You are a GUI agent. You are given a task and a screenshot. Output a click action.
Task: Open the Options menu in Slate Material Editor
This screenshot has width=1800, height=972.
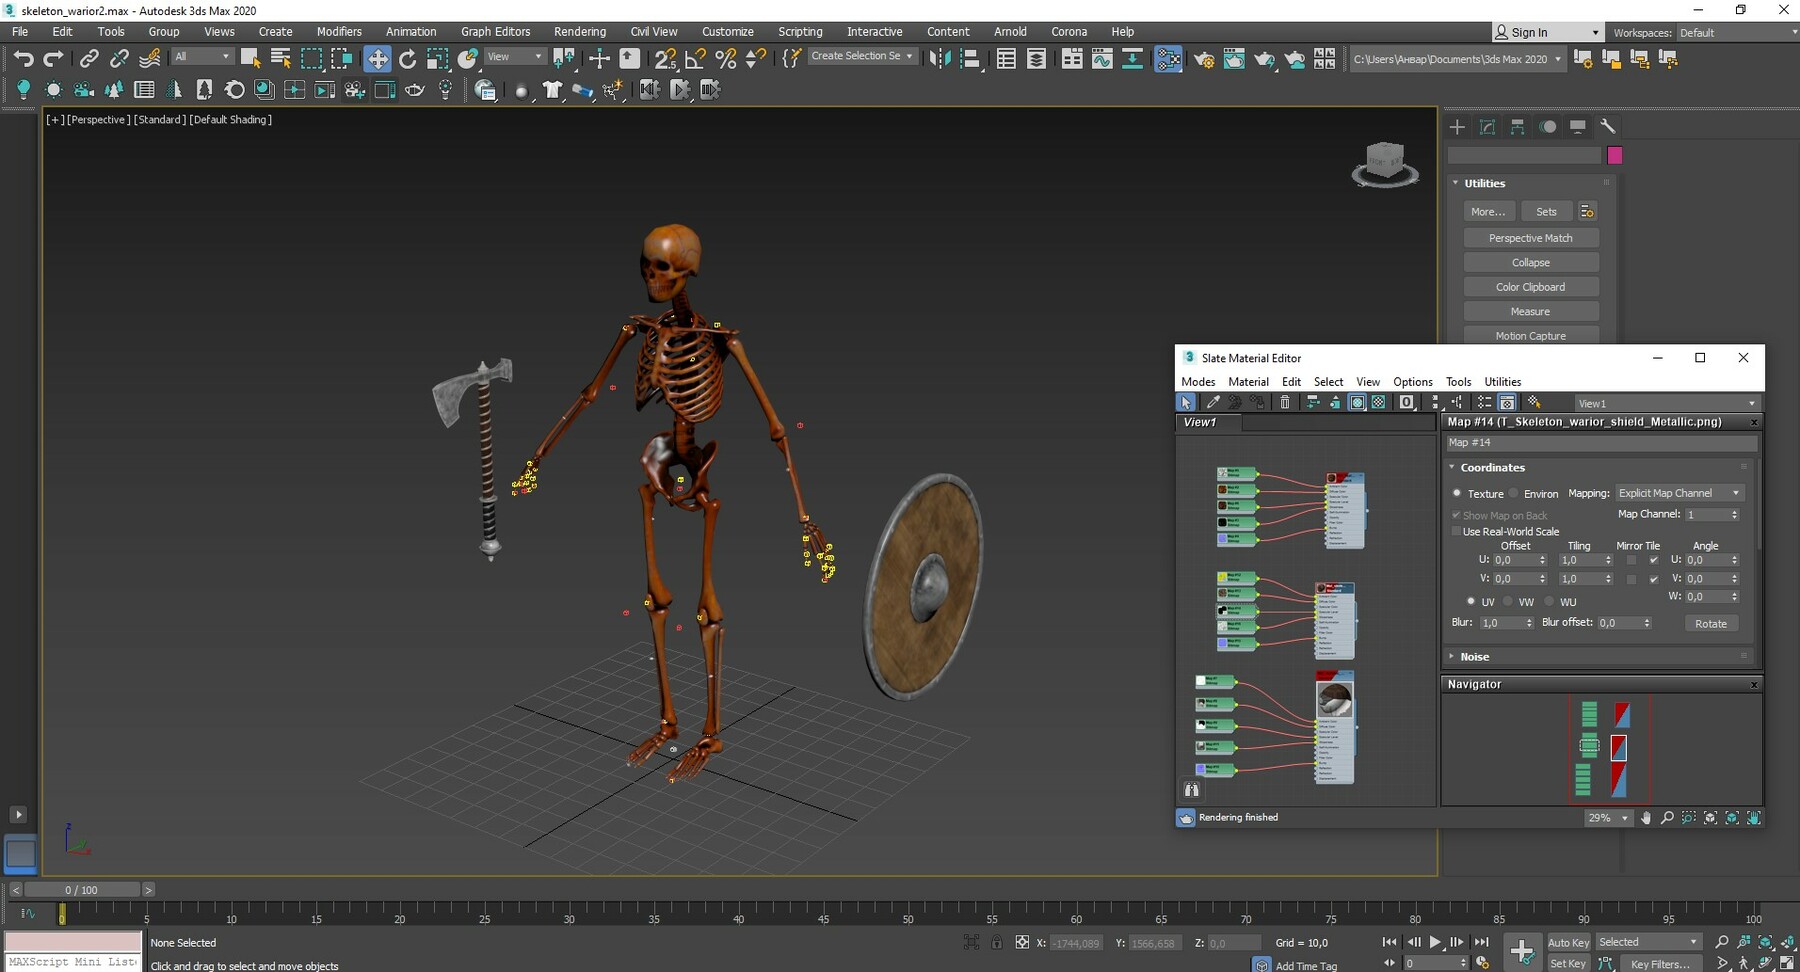click(1412, 381)
